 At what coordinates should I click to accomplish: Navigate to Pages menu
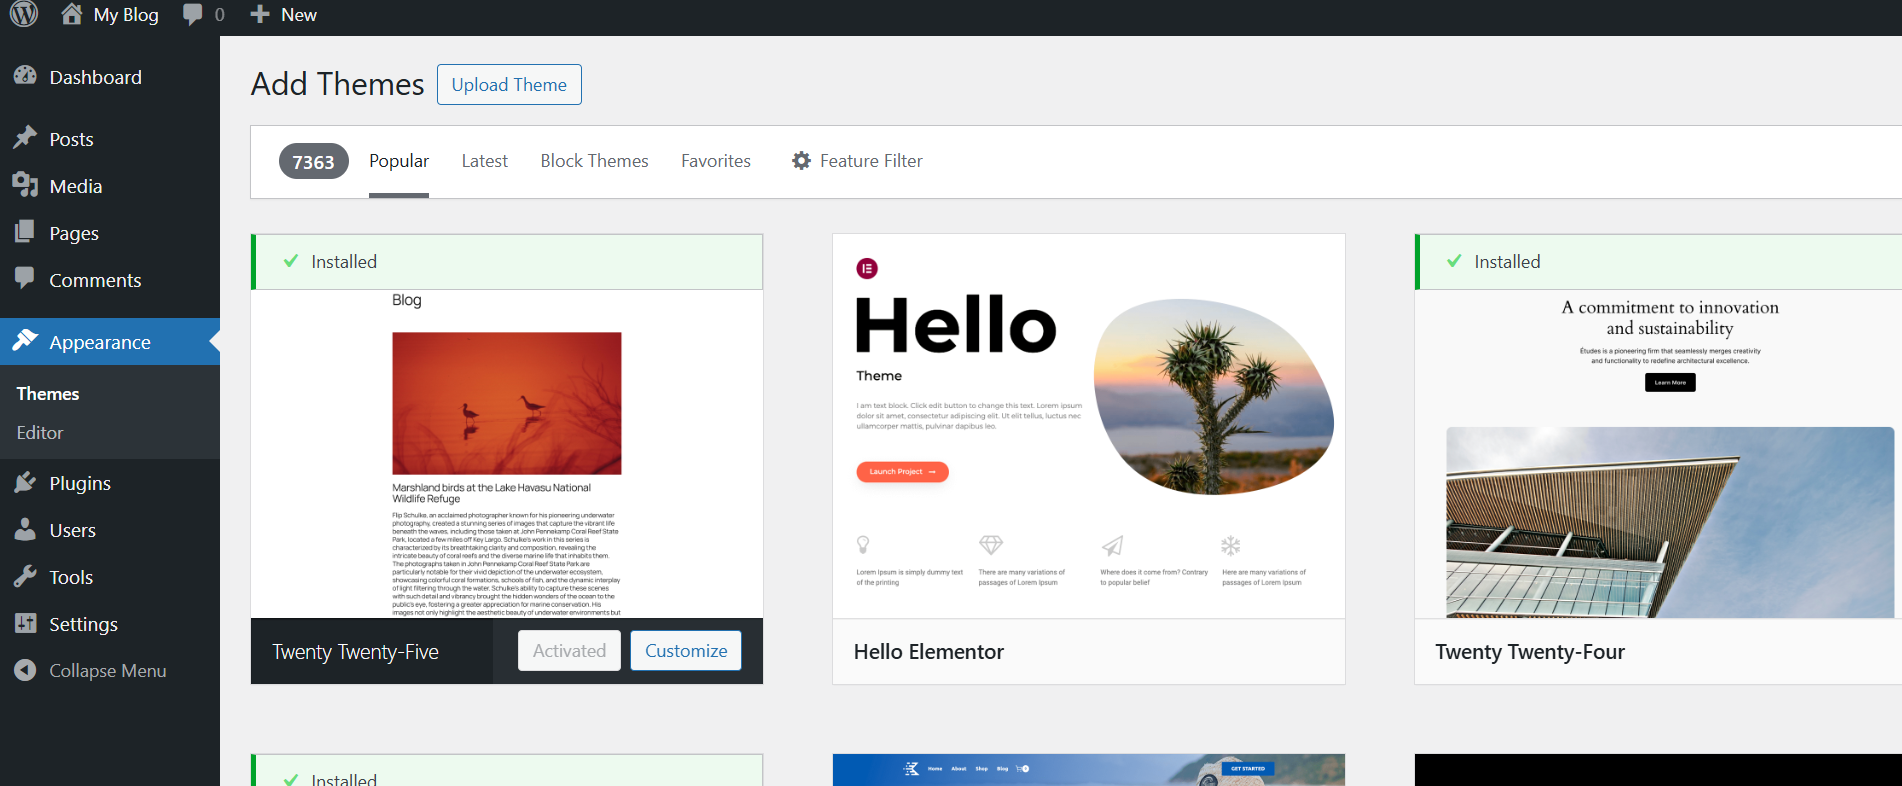coord(110,233)
